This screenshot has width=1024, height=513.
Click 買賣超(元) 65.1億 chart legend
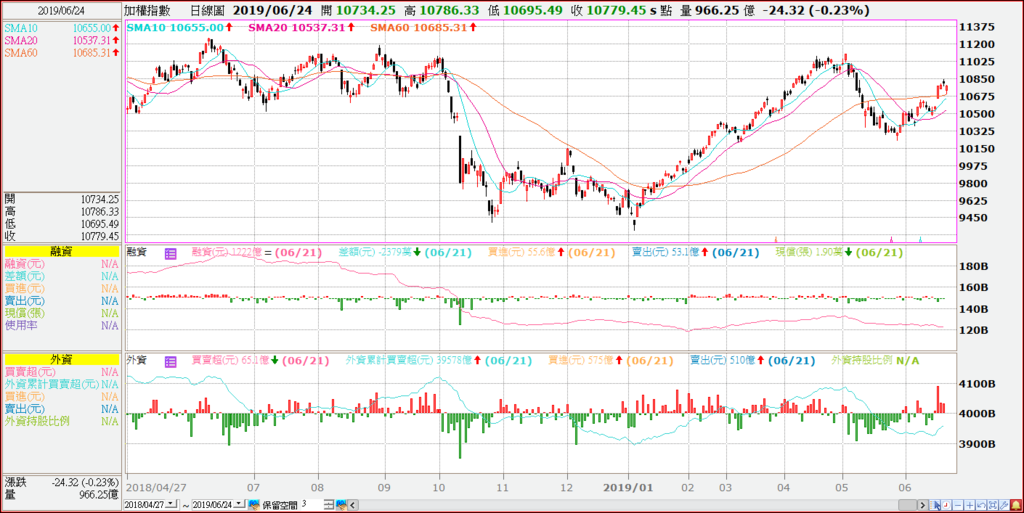click(260, 360)
